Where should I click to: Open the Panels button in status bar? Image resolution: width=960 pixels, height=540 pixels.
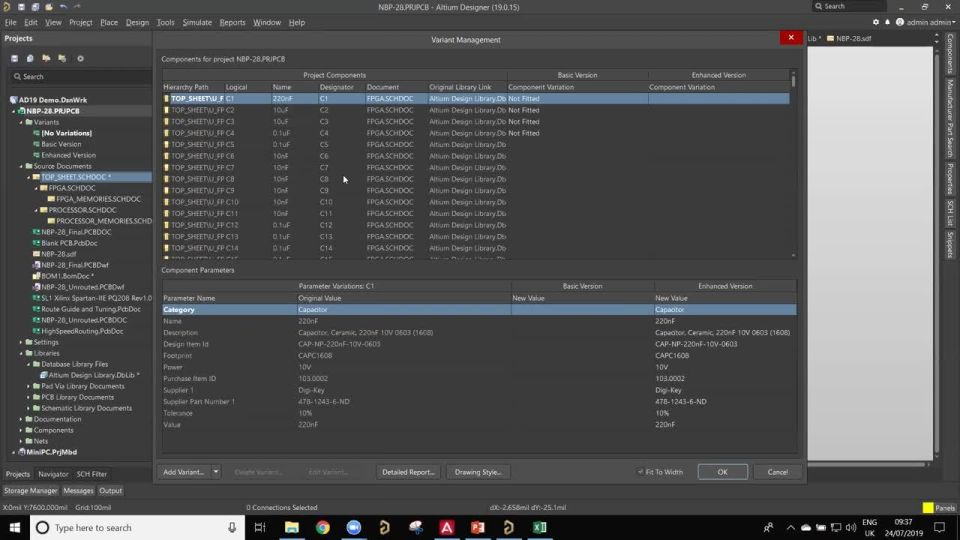pos(945,508)
